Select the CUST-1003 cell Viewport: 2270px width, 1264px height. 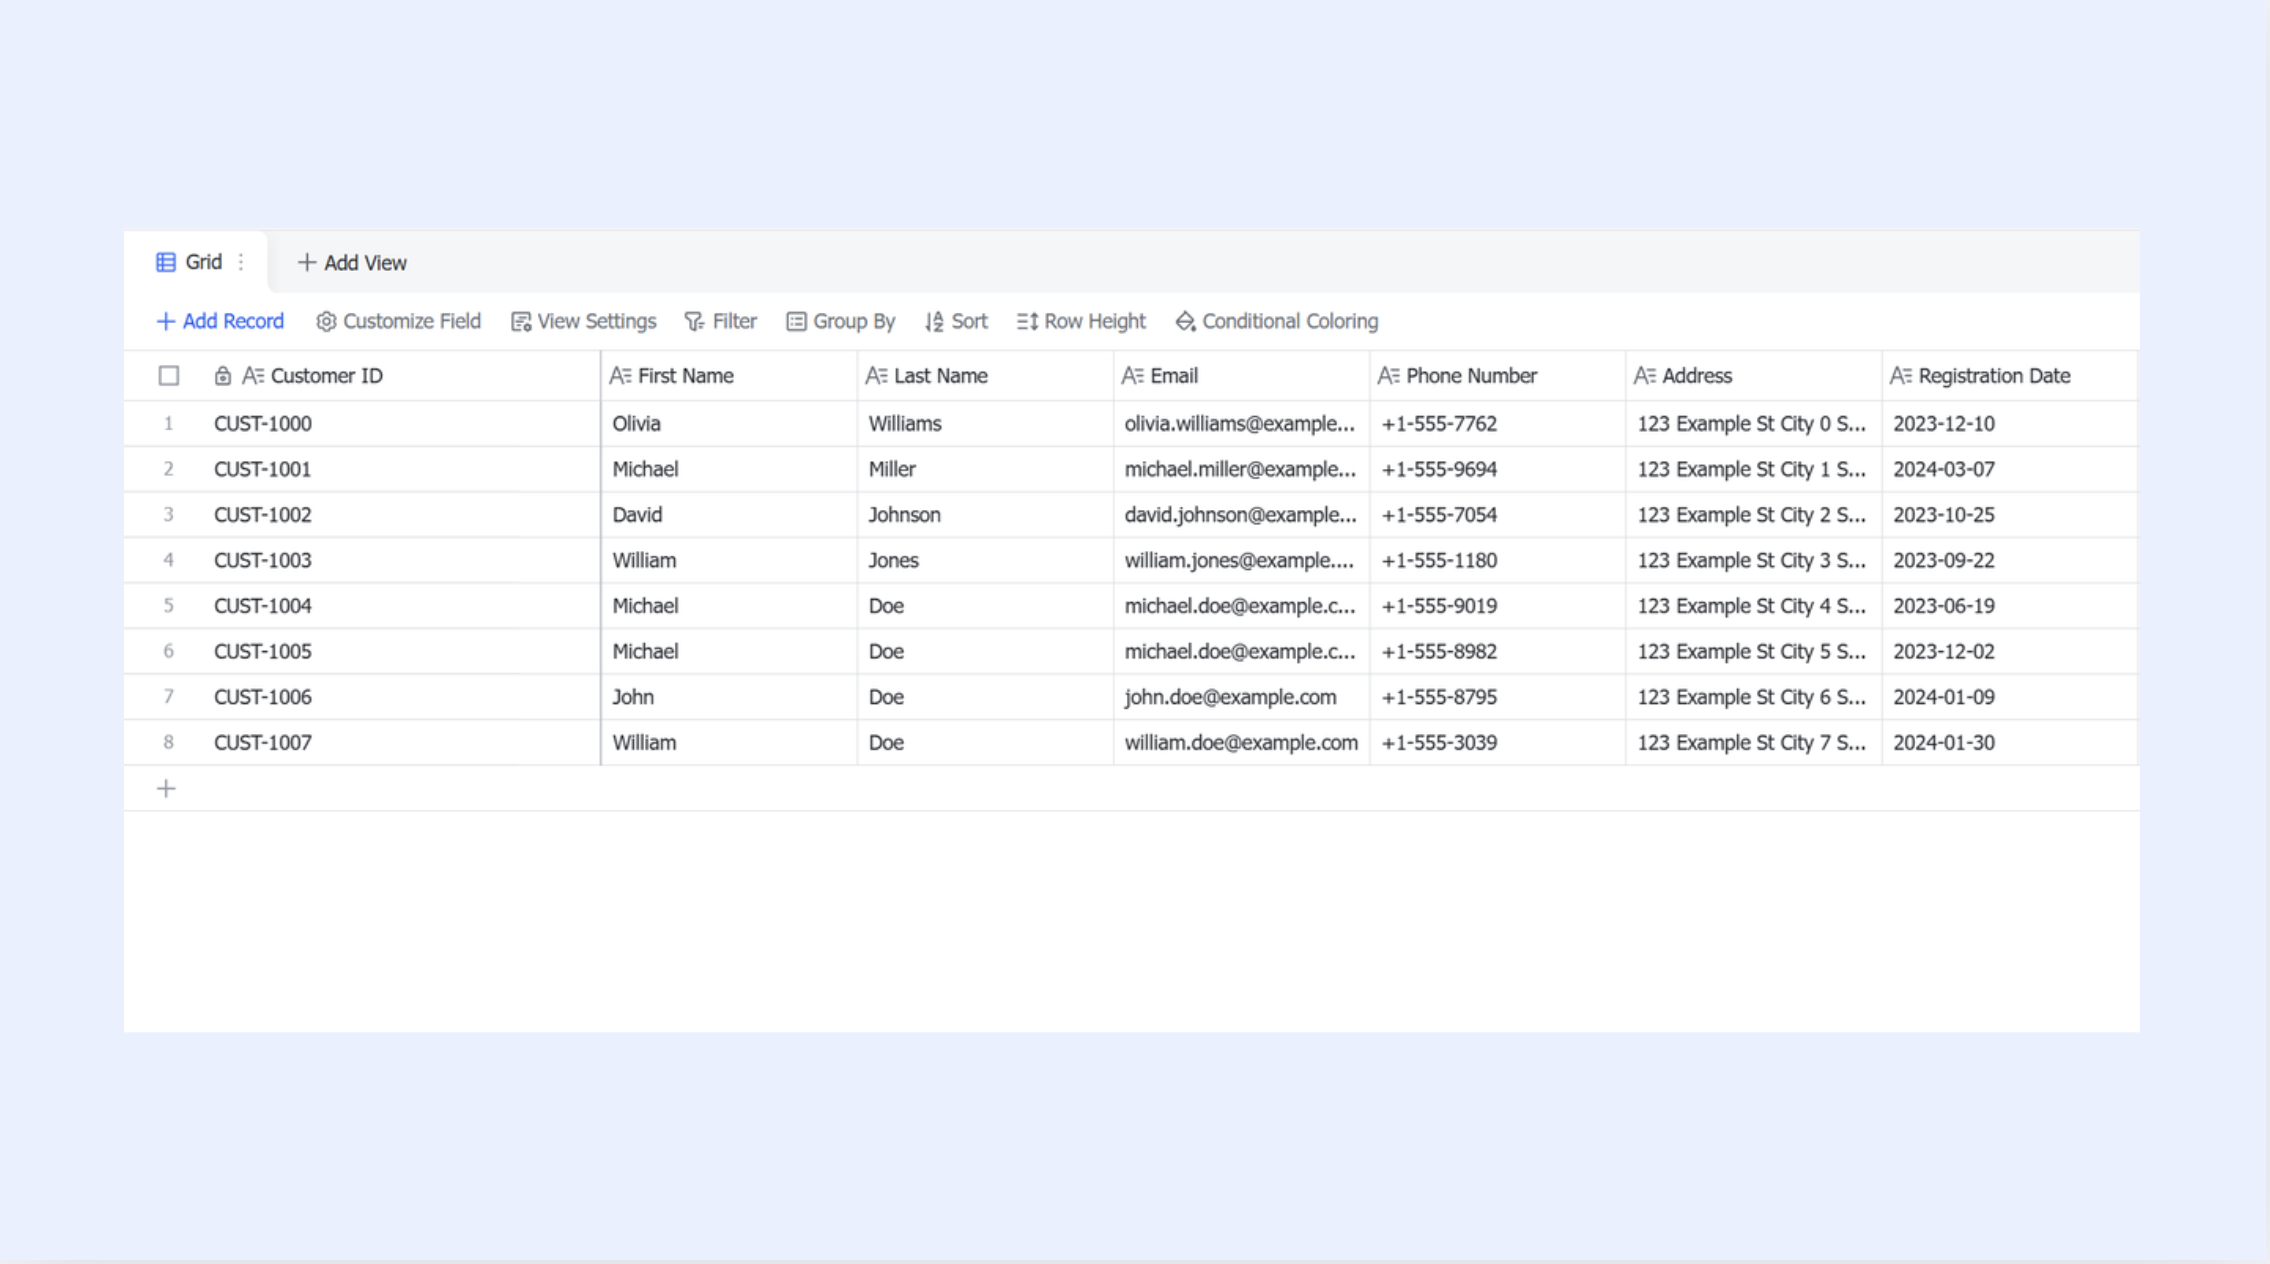(400, 560)
